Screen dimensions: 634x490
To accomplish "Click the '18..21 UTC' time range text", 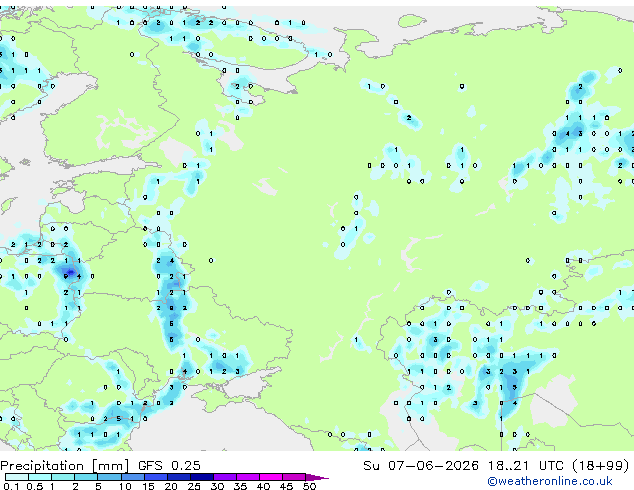I will point(525,466).
